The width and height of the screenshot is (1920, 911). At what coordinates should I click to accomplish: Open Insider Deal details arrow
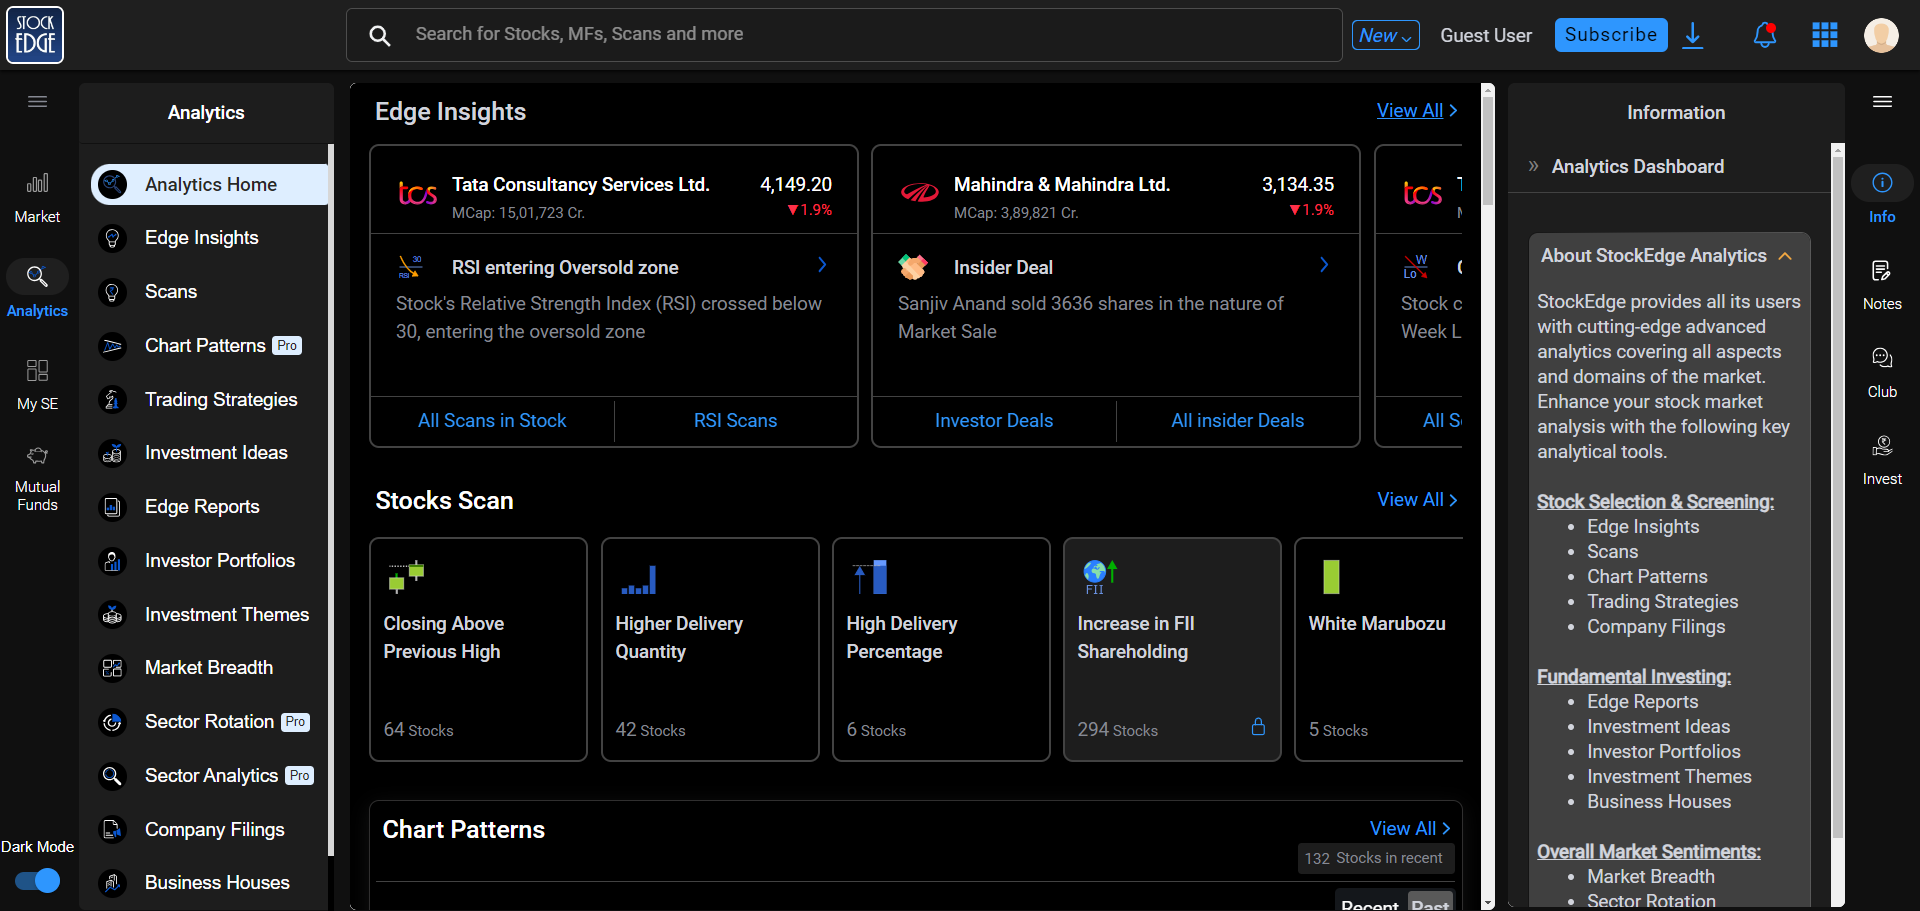pyautogui.click(x=1324, y=265)
